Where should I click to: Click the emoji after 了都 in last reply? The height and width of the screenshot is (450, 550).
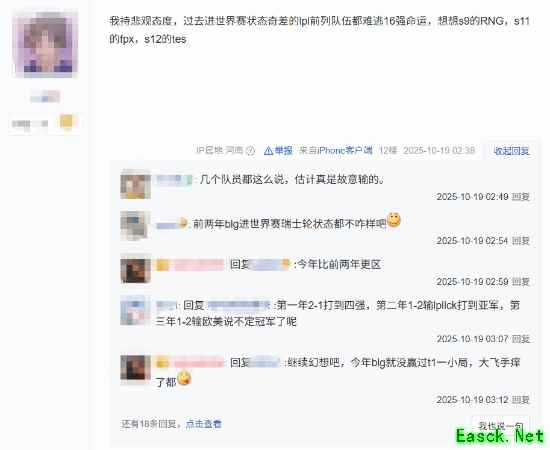[x=184, y=378]
